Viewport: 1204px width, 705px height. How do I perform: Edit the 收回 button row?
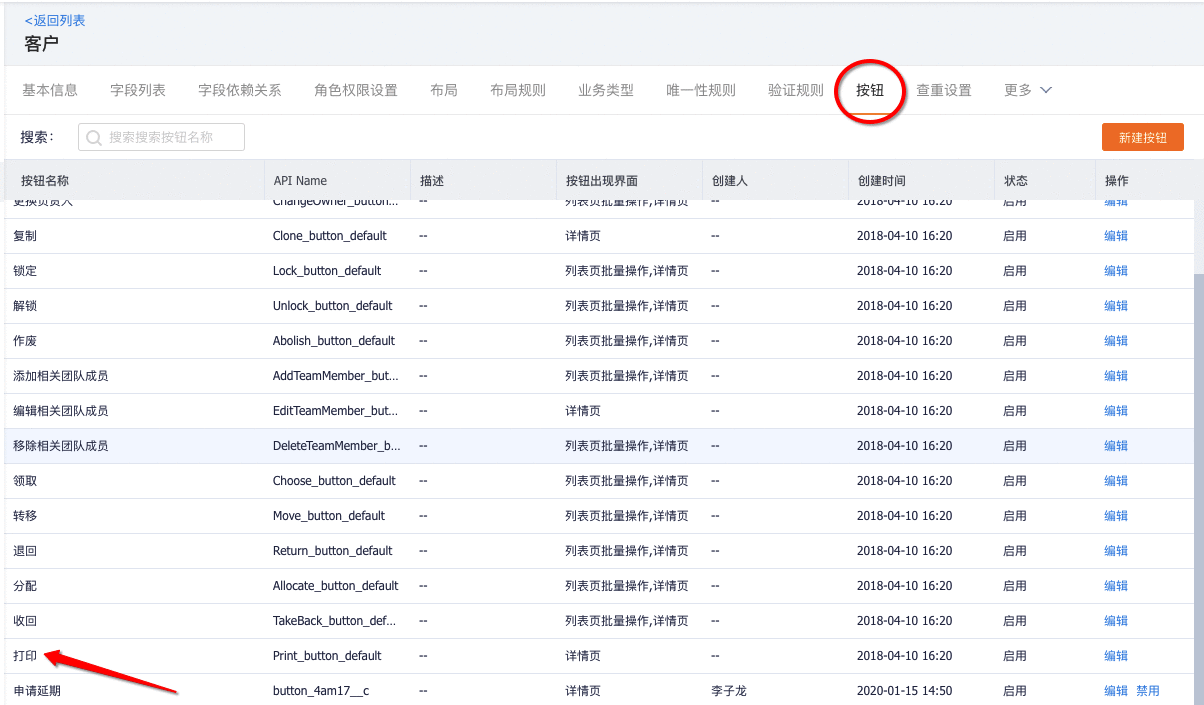(1116, 621)
